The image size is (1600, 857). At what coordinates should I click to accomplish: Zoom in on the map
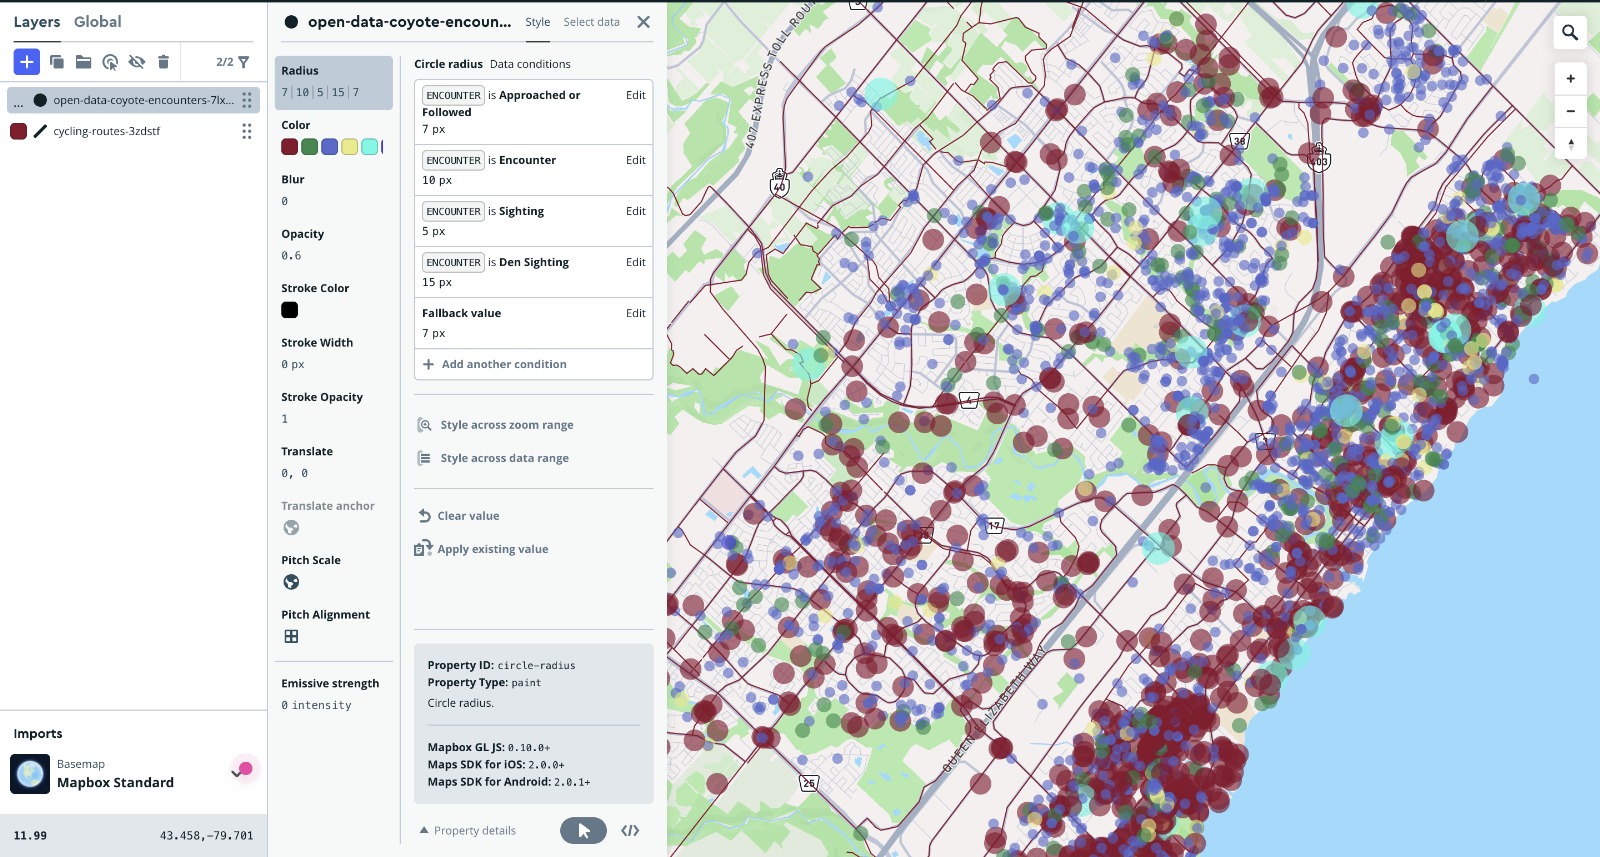(1570, 79)
